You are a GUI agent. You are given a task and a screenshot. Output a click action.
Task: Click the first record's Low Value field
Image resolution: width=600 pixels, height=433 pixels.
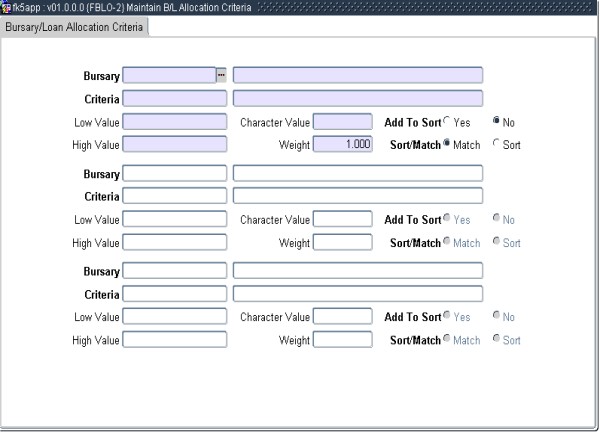(x=174, y=121)
